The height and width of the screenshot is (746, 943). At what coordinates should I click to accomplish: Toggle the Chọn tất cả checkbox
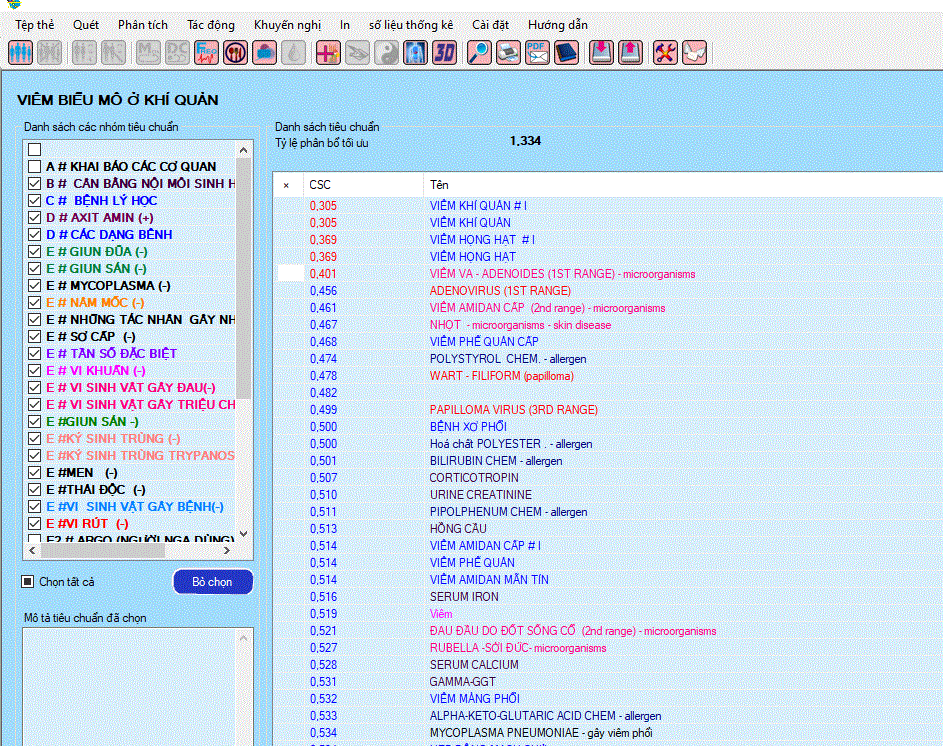pos(28,582)
